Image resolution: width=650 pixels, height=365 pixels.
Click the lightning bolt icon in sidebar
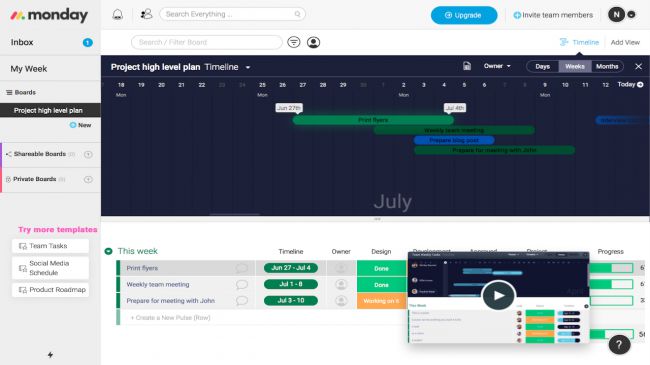50,355
